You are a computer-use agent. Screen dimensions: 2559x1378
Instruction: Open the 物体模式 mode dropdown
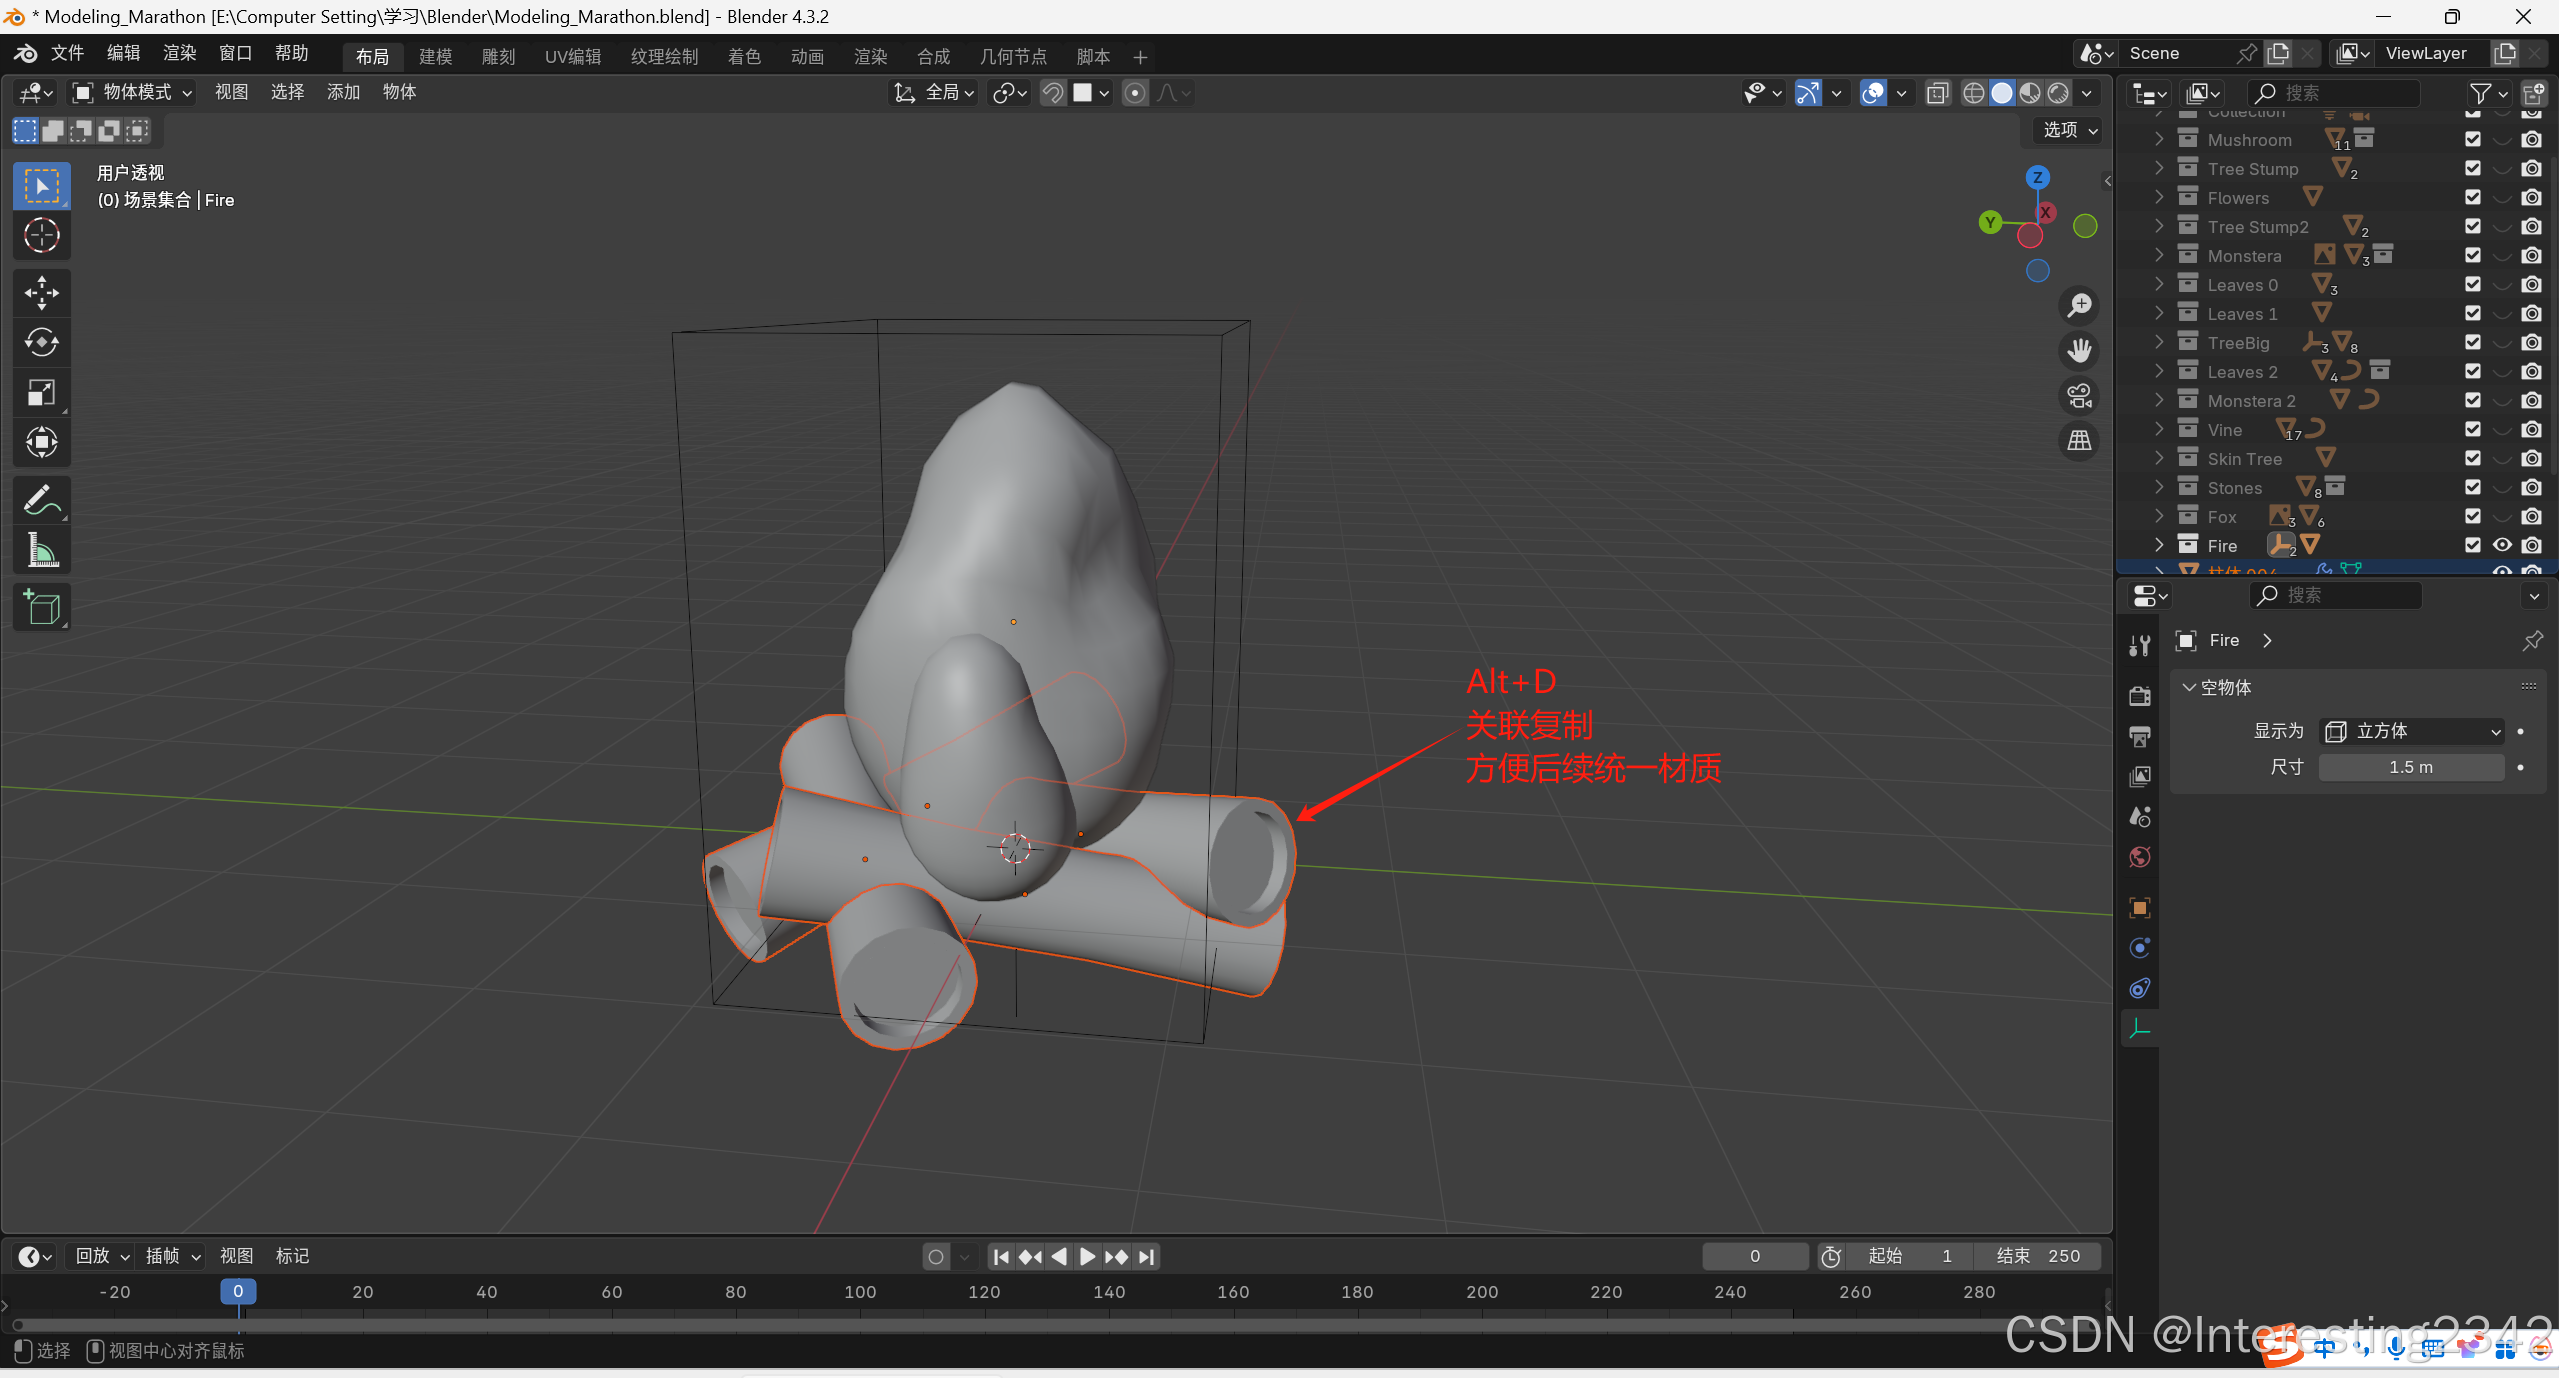pyautogui.click(x=133, y=92)
